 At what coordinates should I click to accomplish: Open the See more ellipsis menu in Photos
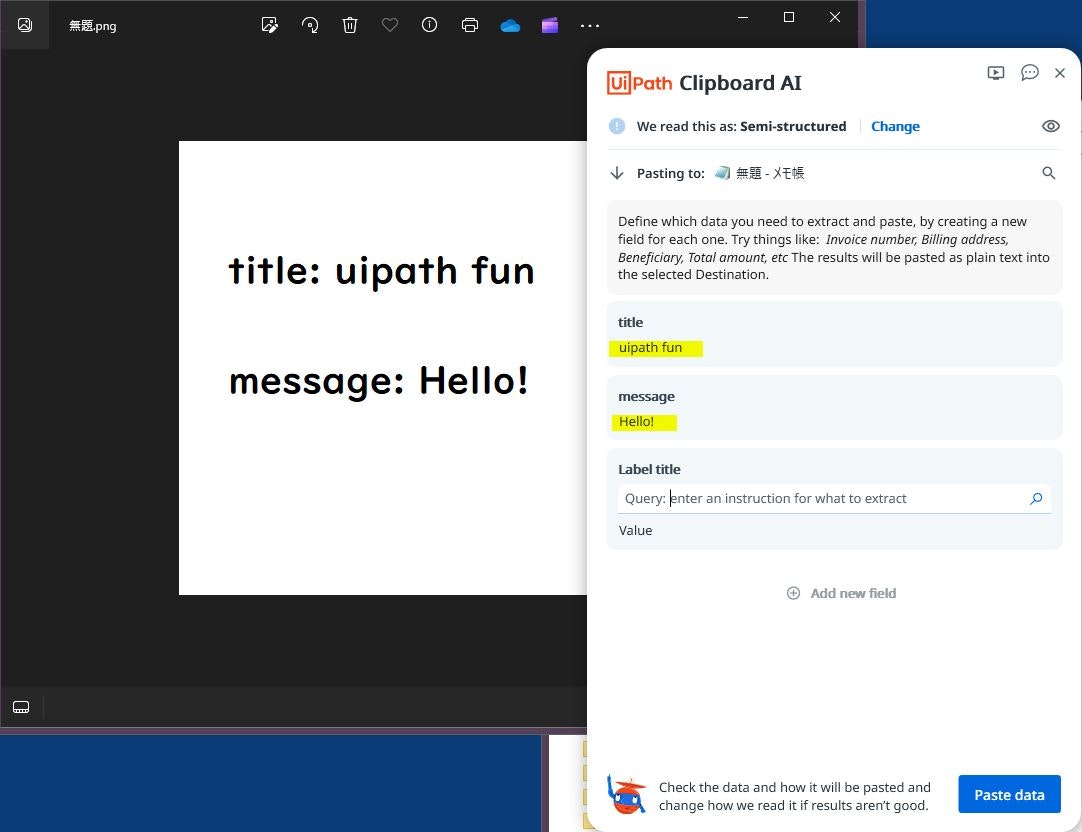pos(589,26)
